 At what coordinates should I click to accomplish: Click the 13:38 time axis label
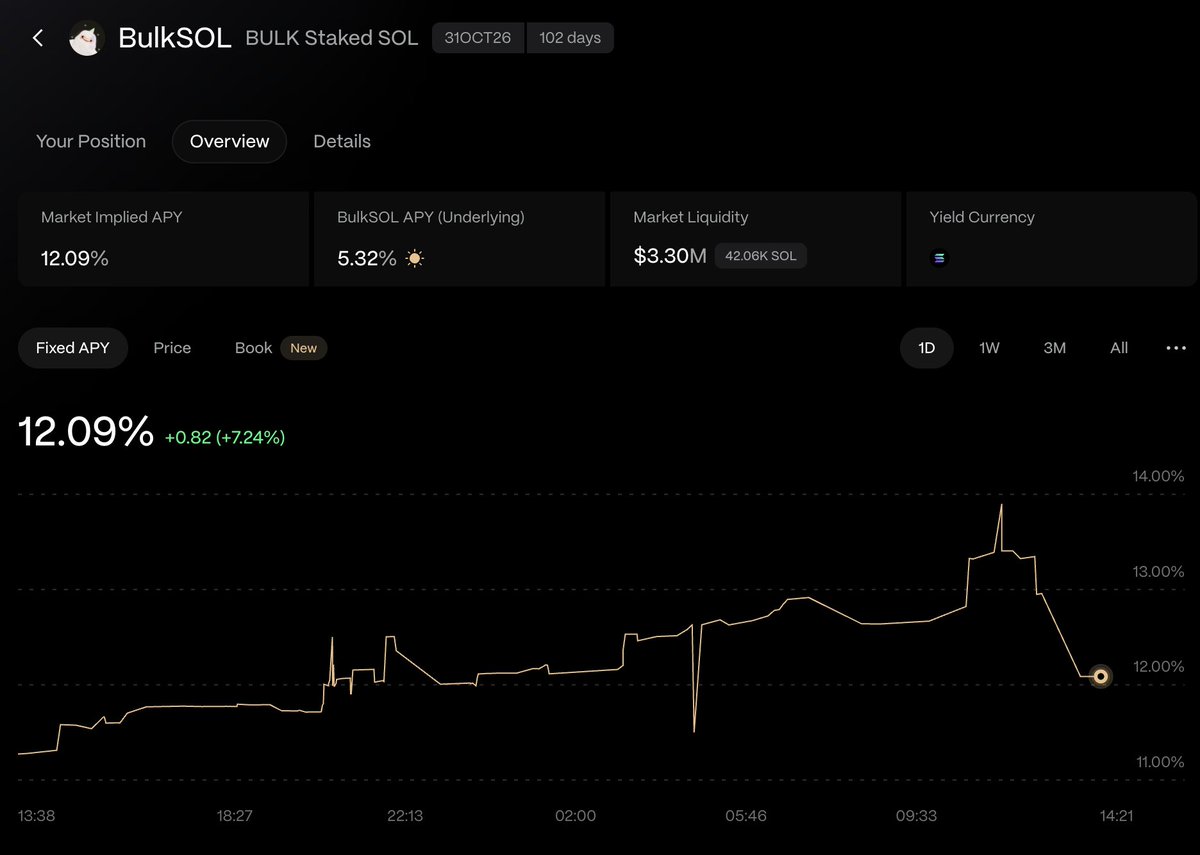38,816
